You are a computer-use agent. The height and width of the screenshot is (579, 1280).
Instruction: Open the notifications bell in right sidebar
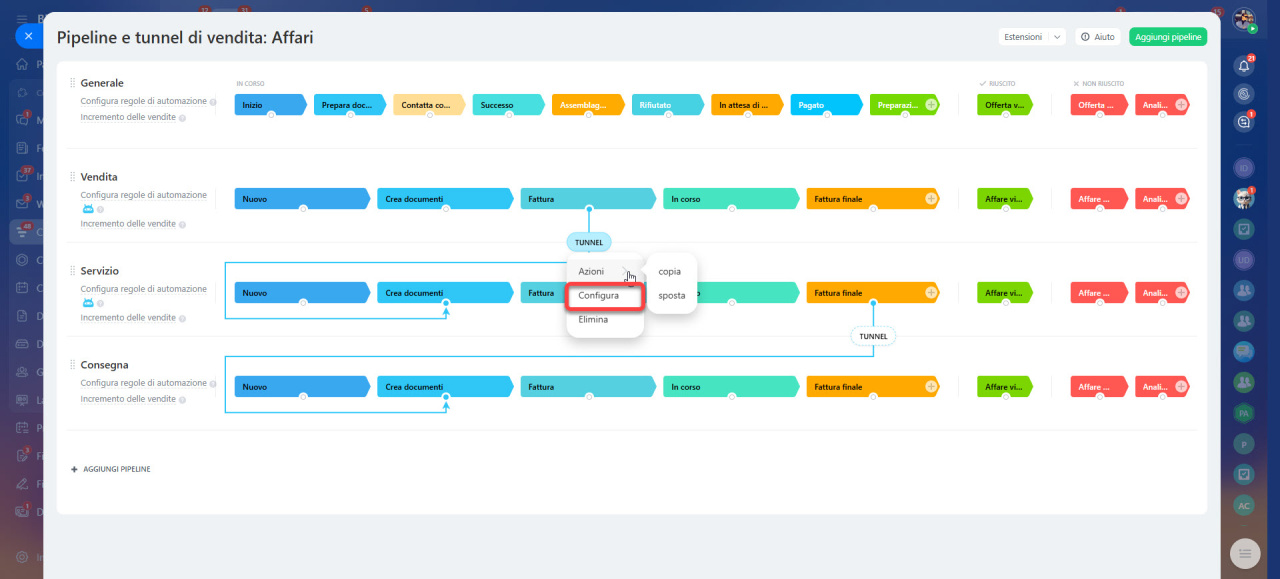pos(1244,66)
